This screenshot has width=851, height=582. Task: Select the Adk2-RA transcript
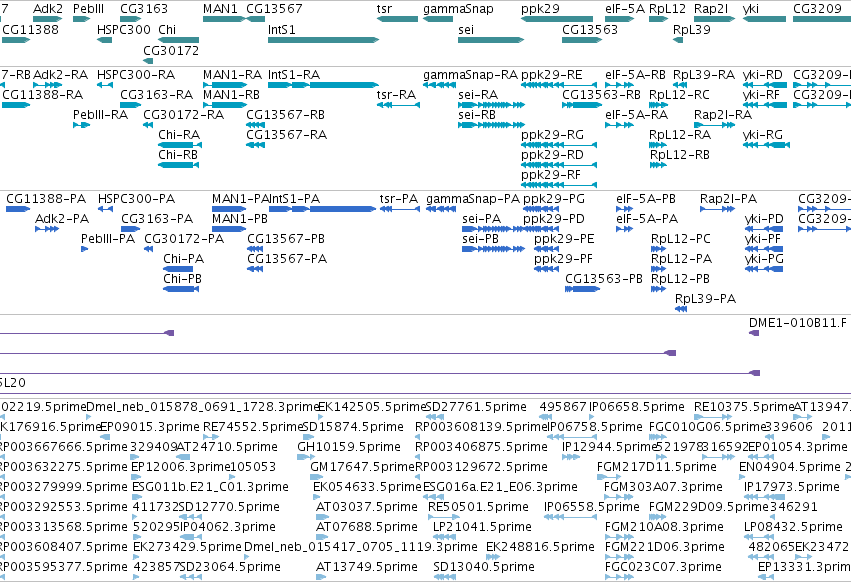48,85
